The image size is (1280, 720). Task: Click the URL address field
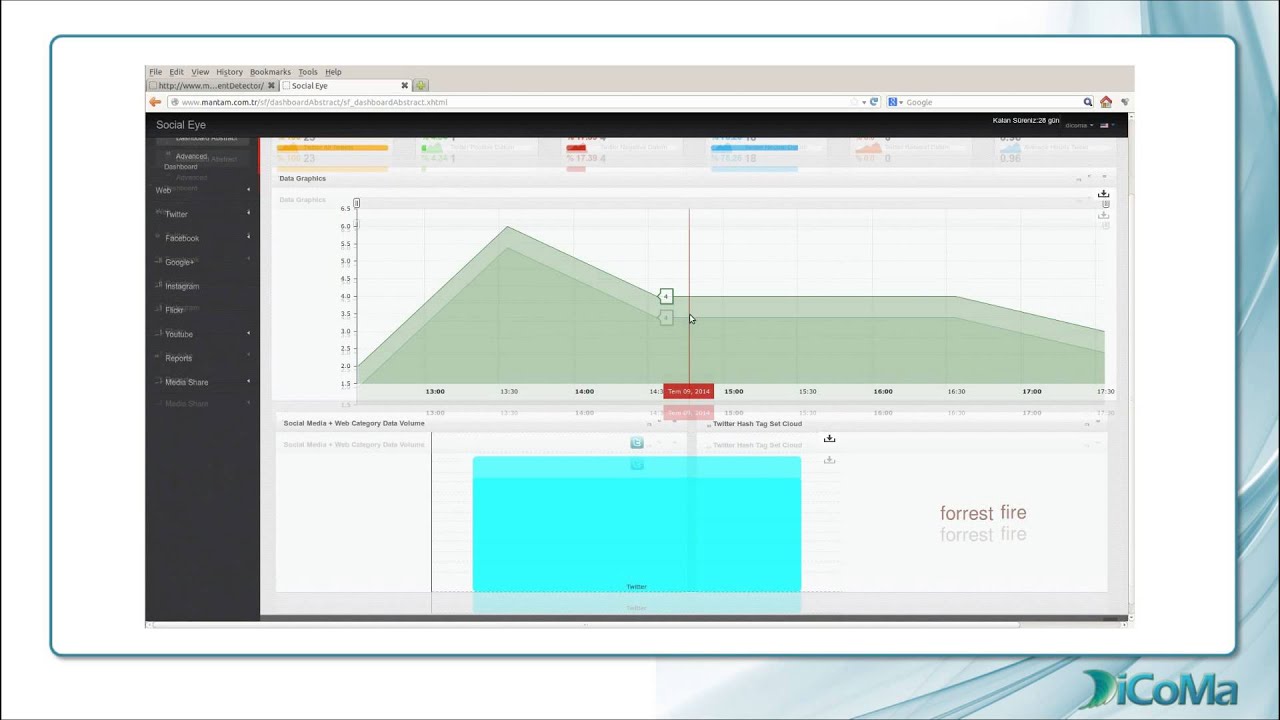tap(510, 102)
